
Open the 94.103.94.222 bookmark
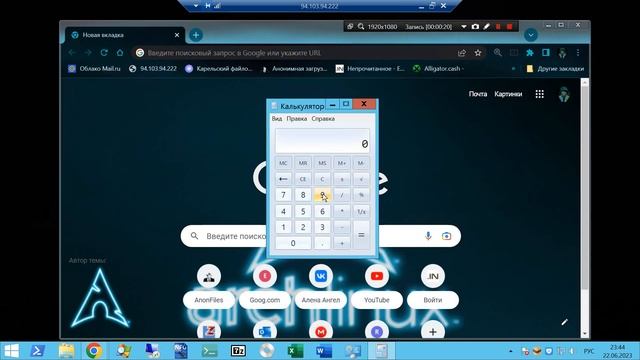click(153, 69)
